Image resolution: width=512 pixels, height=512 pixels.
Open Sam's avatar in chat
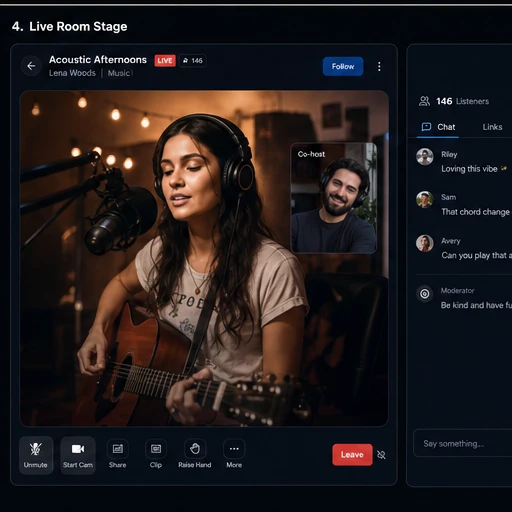[425, 200]
